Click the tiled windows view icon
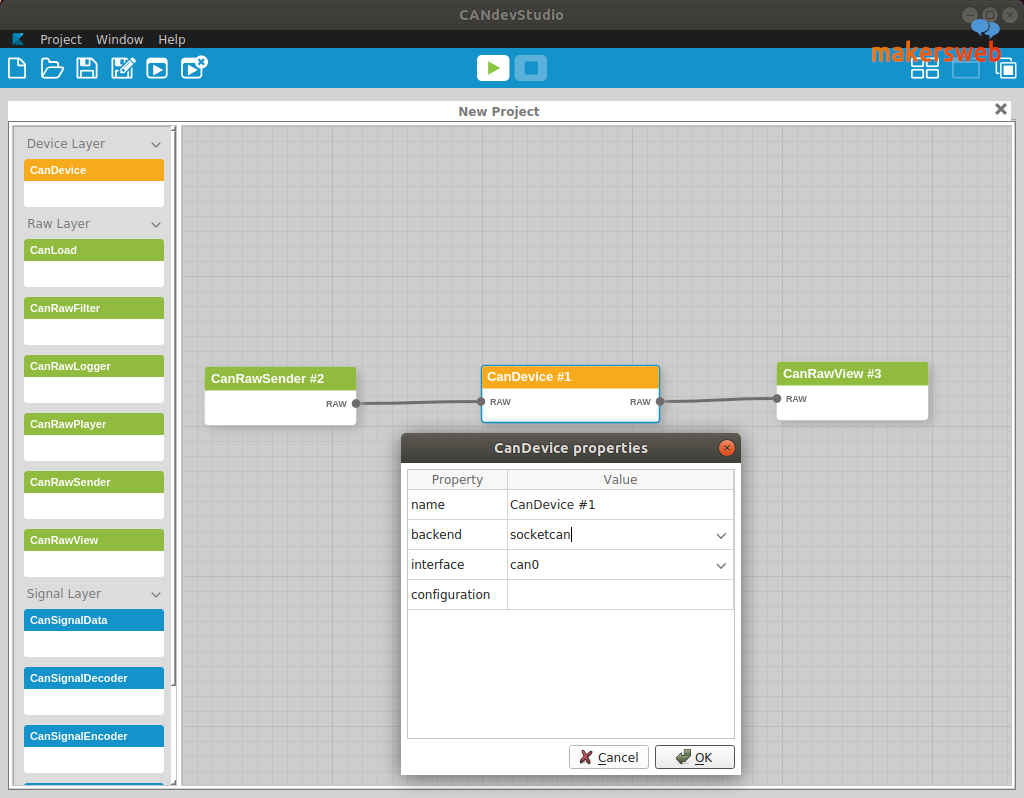This screenshot has width=1024, height=798. 925,68
